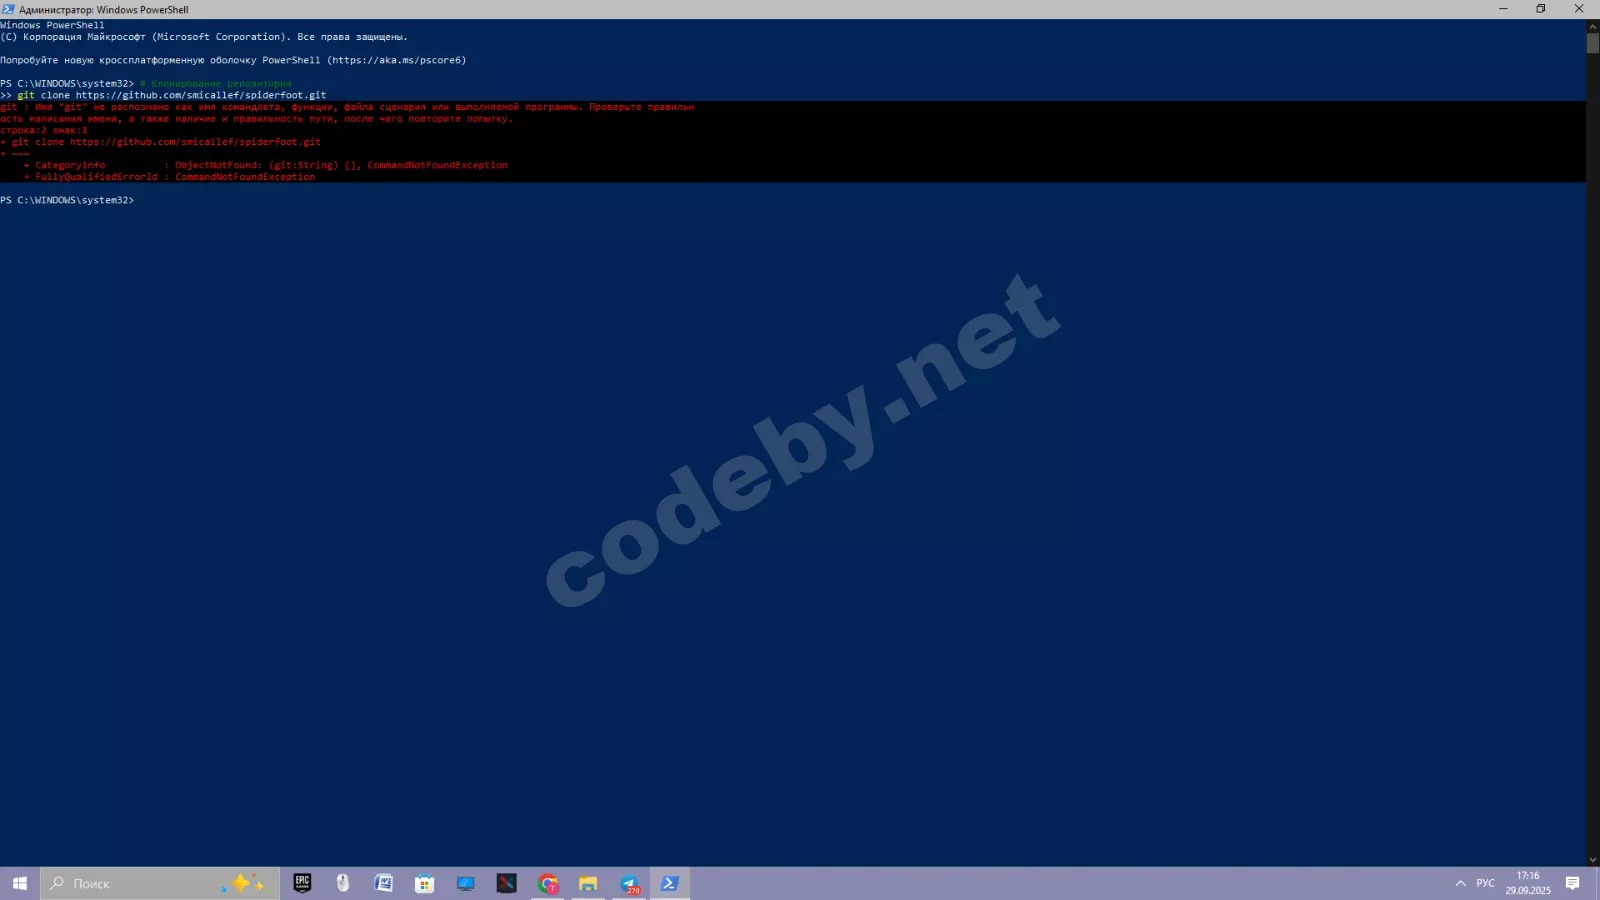The image size is (1600, 900).
Task: Switch to Google Chrome in the taskbar
Action: 548,883
